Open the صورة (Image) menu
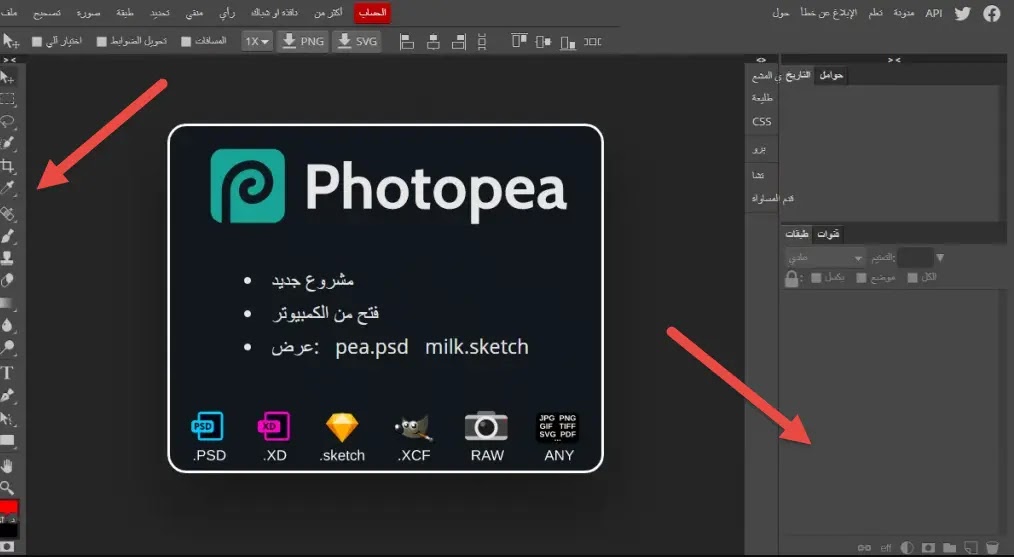Image resolution: width=1014 pixels, height=557 pixels. pyautogui.click(x=89, y=13)
